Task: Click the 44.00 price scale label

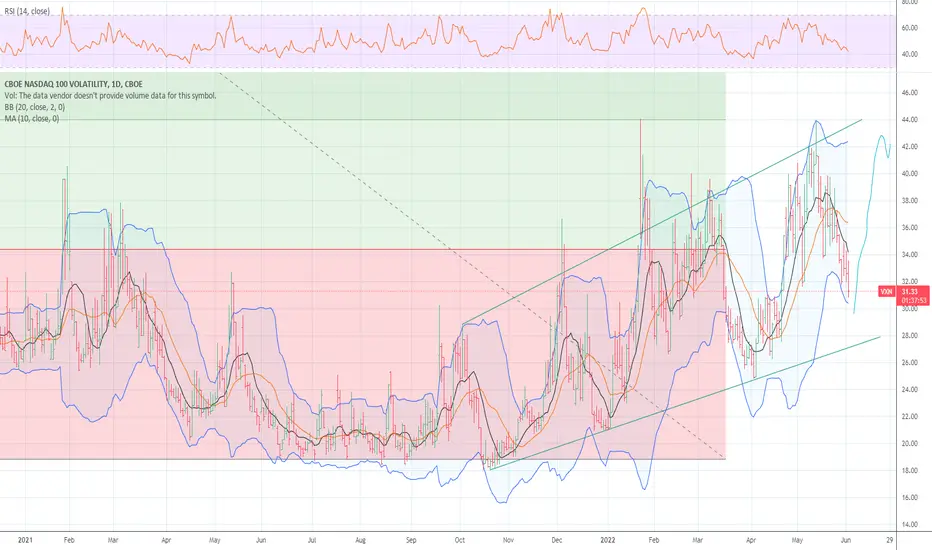Action: coord(909,120)
